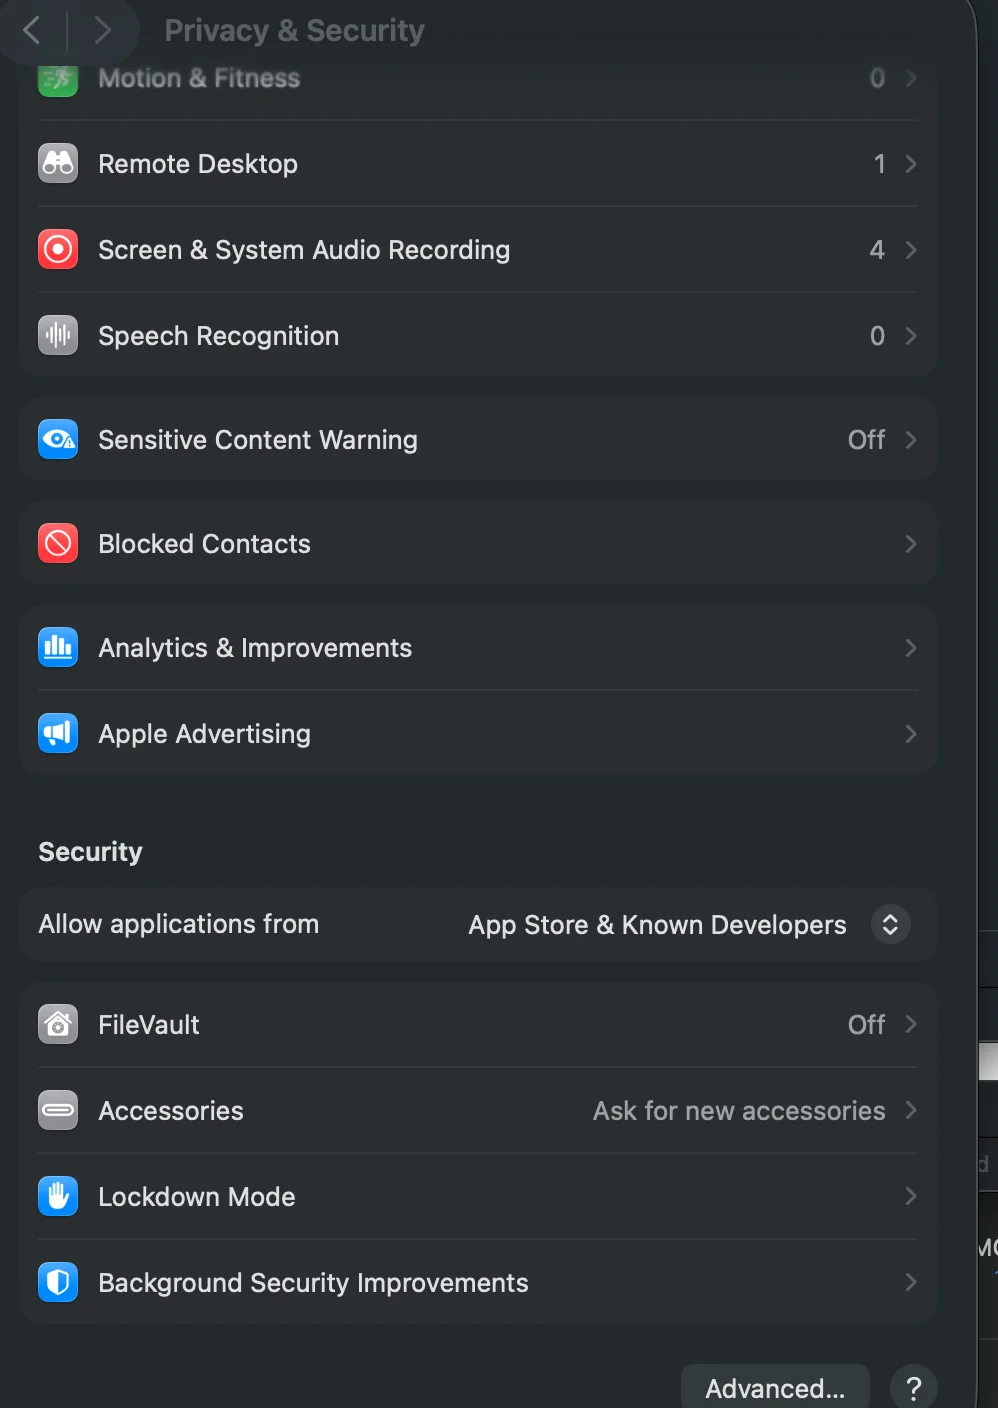Expand Remote Desktop row chevron
This screenshot has width=998, height=1408.
click(911, 164)
